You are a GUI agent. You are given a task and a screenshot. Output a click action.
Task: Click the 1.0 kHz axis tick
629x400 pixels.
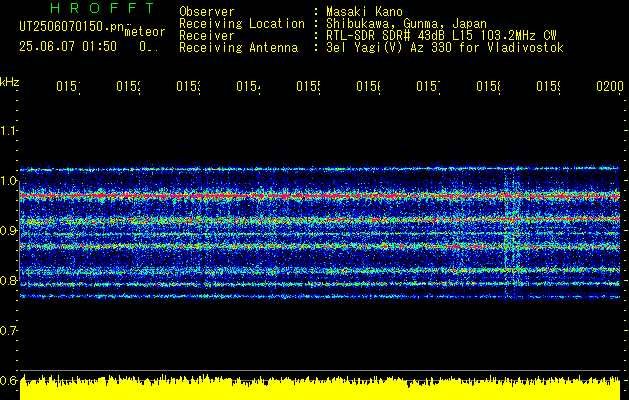point(8,181)
